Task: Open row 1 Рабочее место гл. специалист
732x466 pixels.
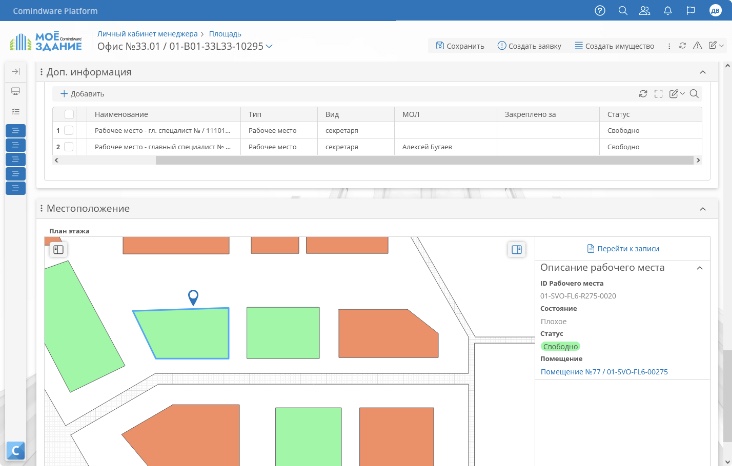Action: click(162, 130)
